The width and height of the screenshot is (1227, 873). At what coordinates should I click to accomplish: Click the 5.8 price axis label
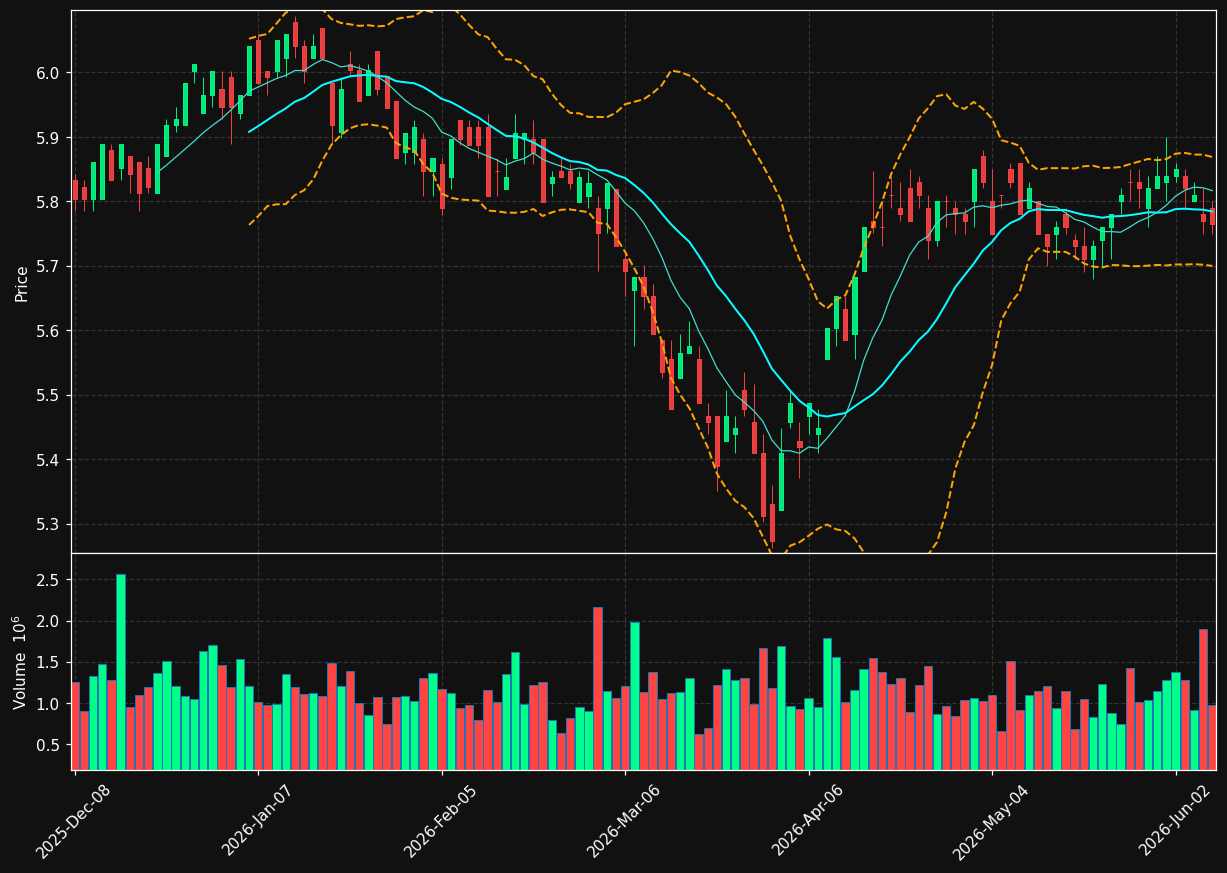point(49,202)
